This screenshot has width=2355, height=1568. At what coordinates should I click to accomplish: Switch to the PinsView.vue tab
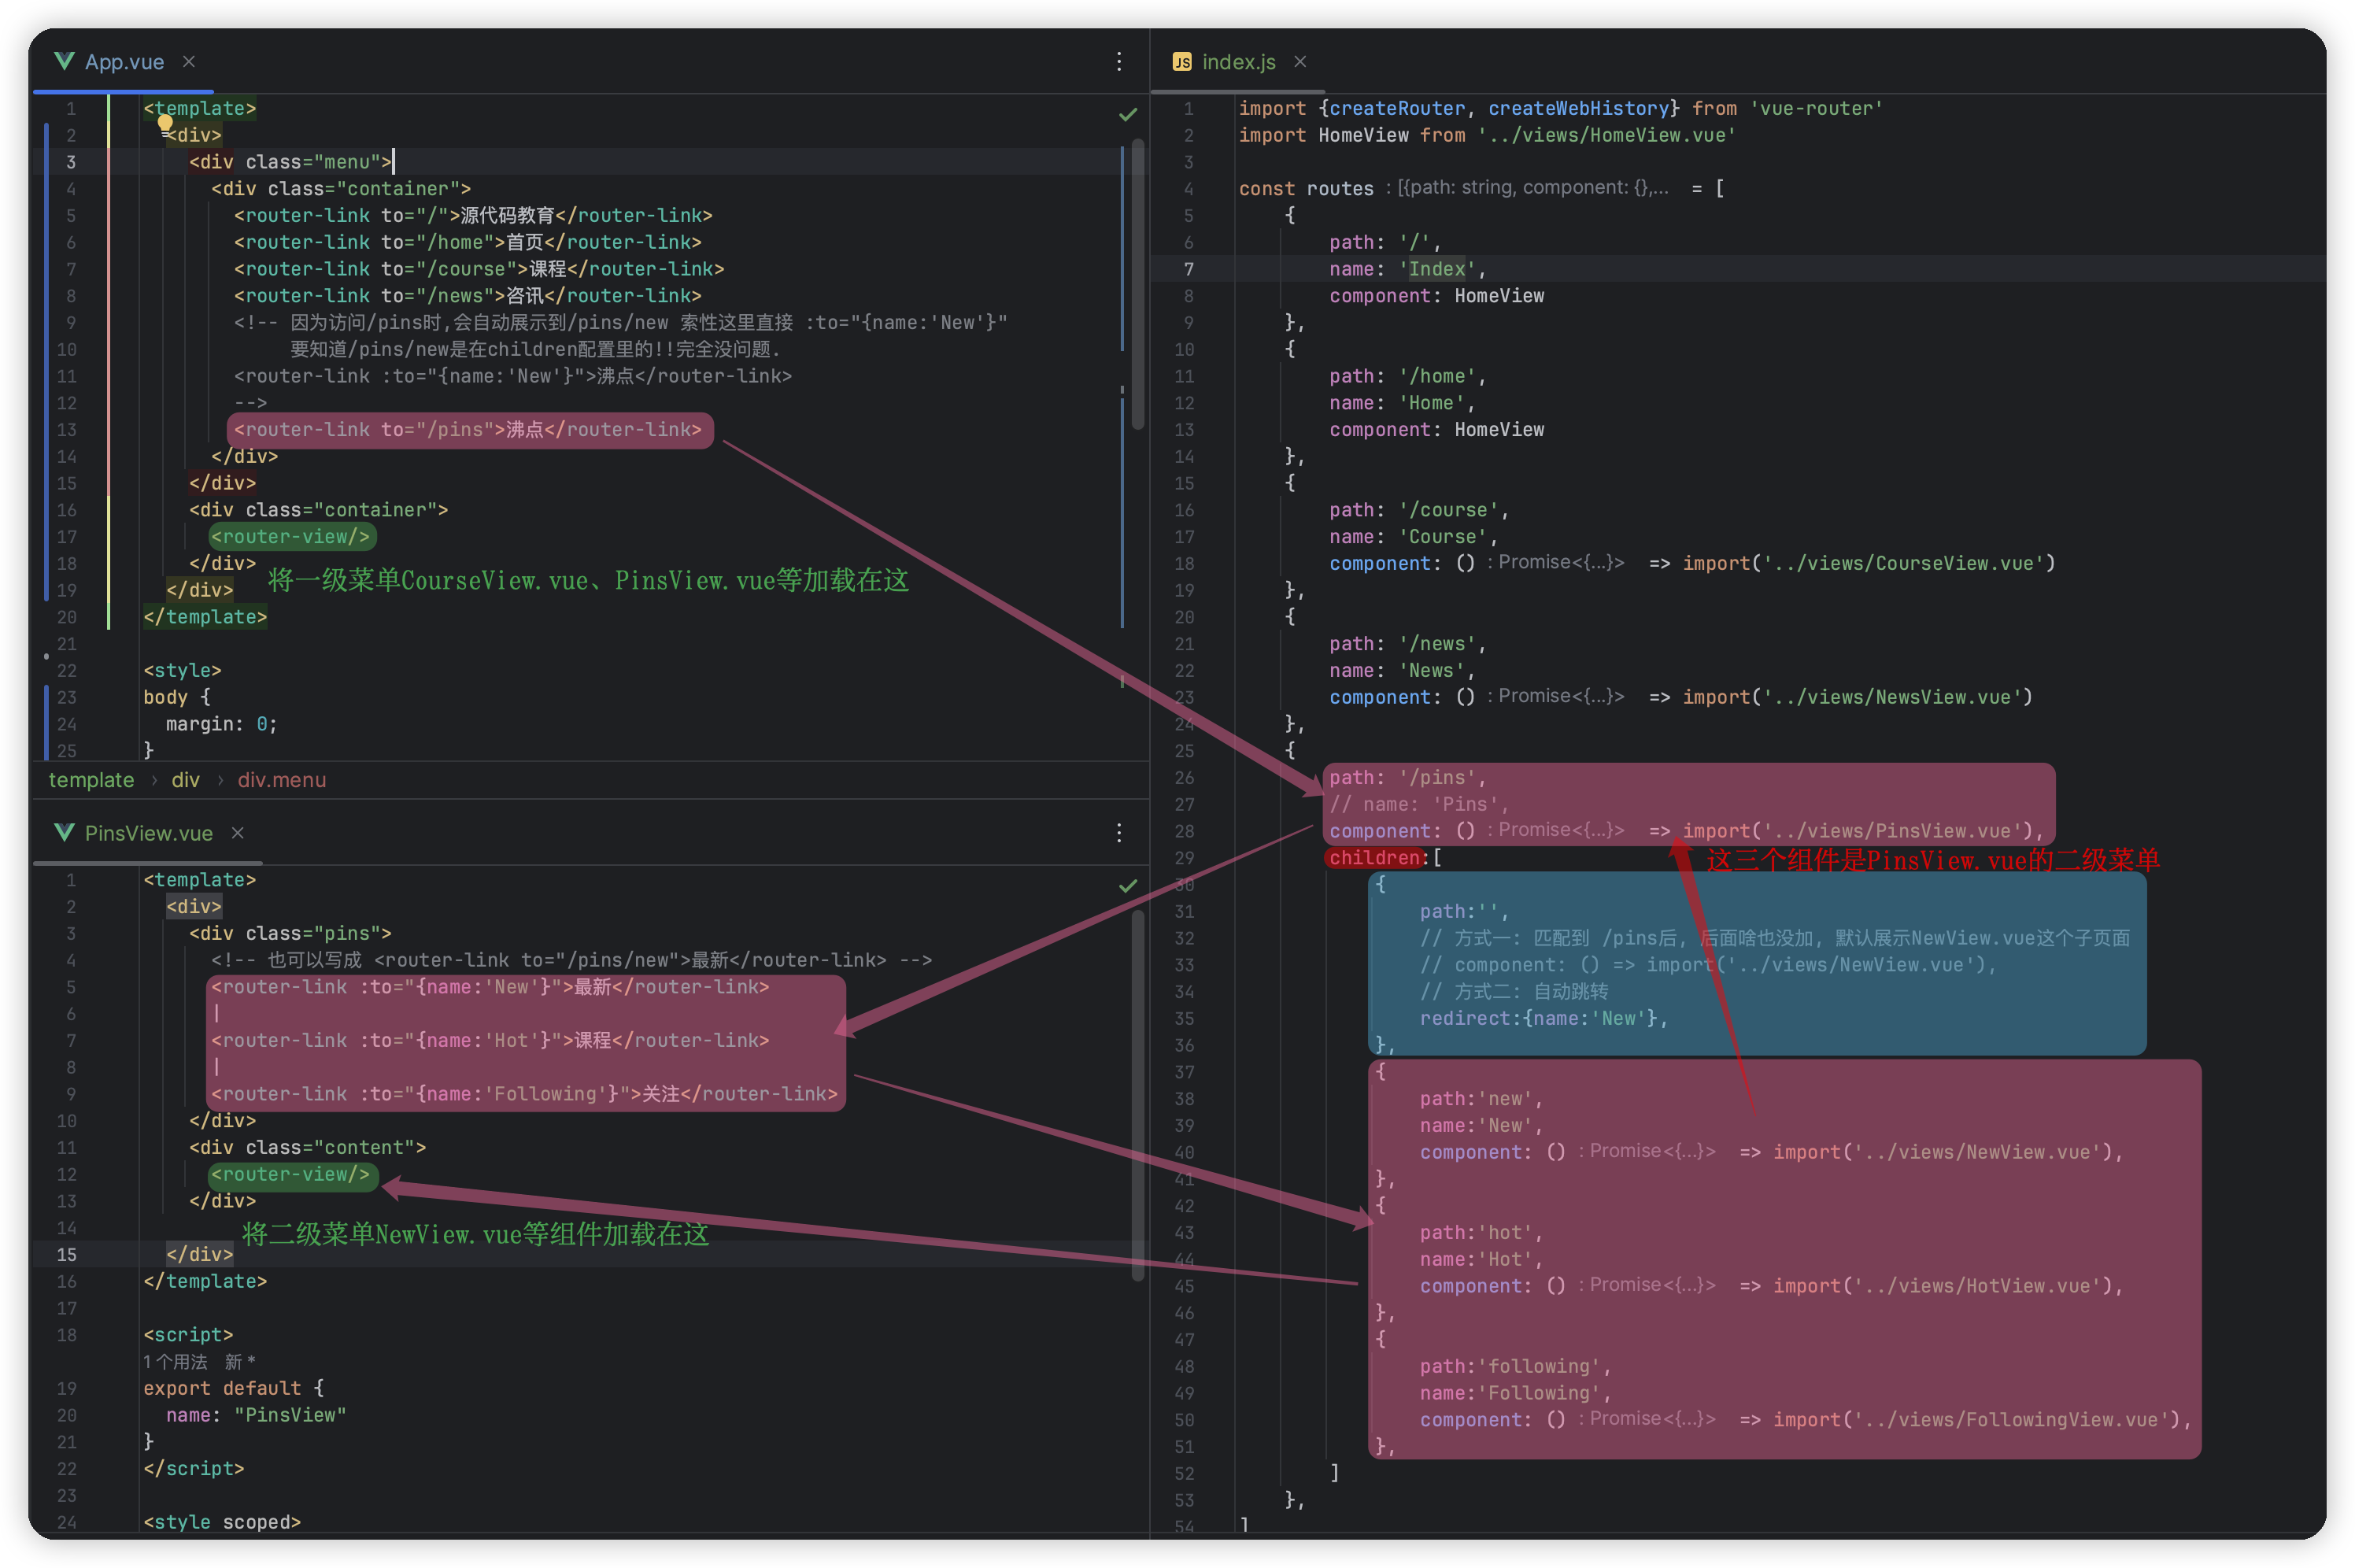tap(148, 833)
